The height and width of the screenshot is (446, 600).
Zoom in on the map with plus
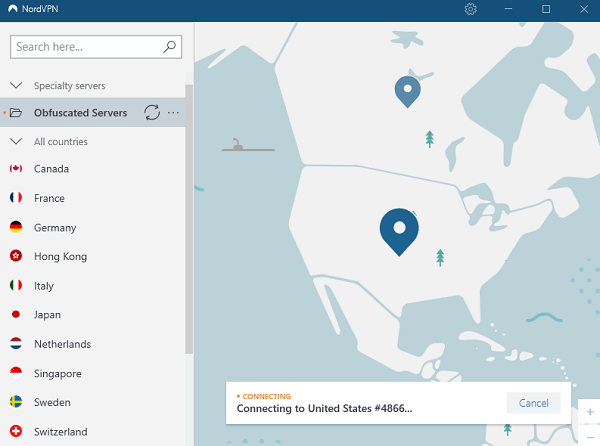(590, 412)
